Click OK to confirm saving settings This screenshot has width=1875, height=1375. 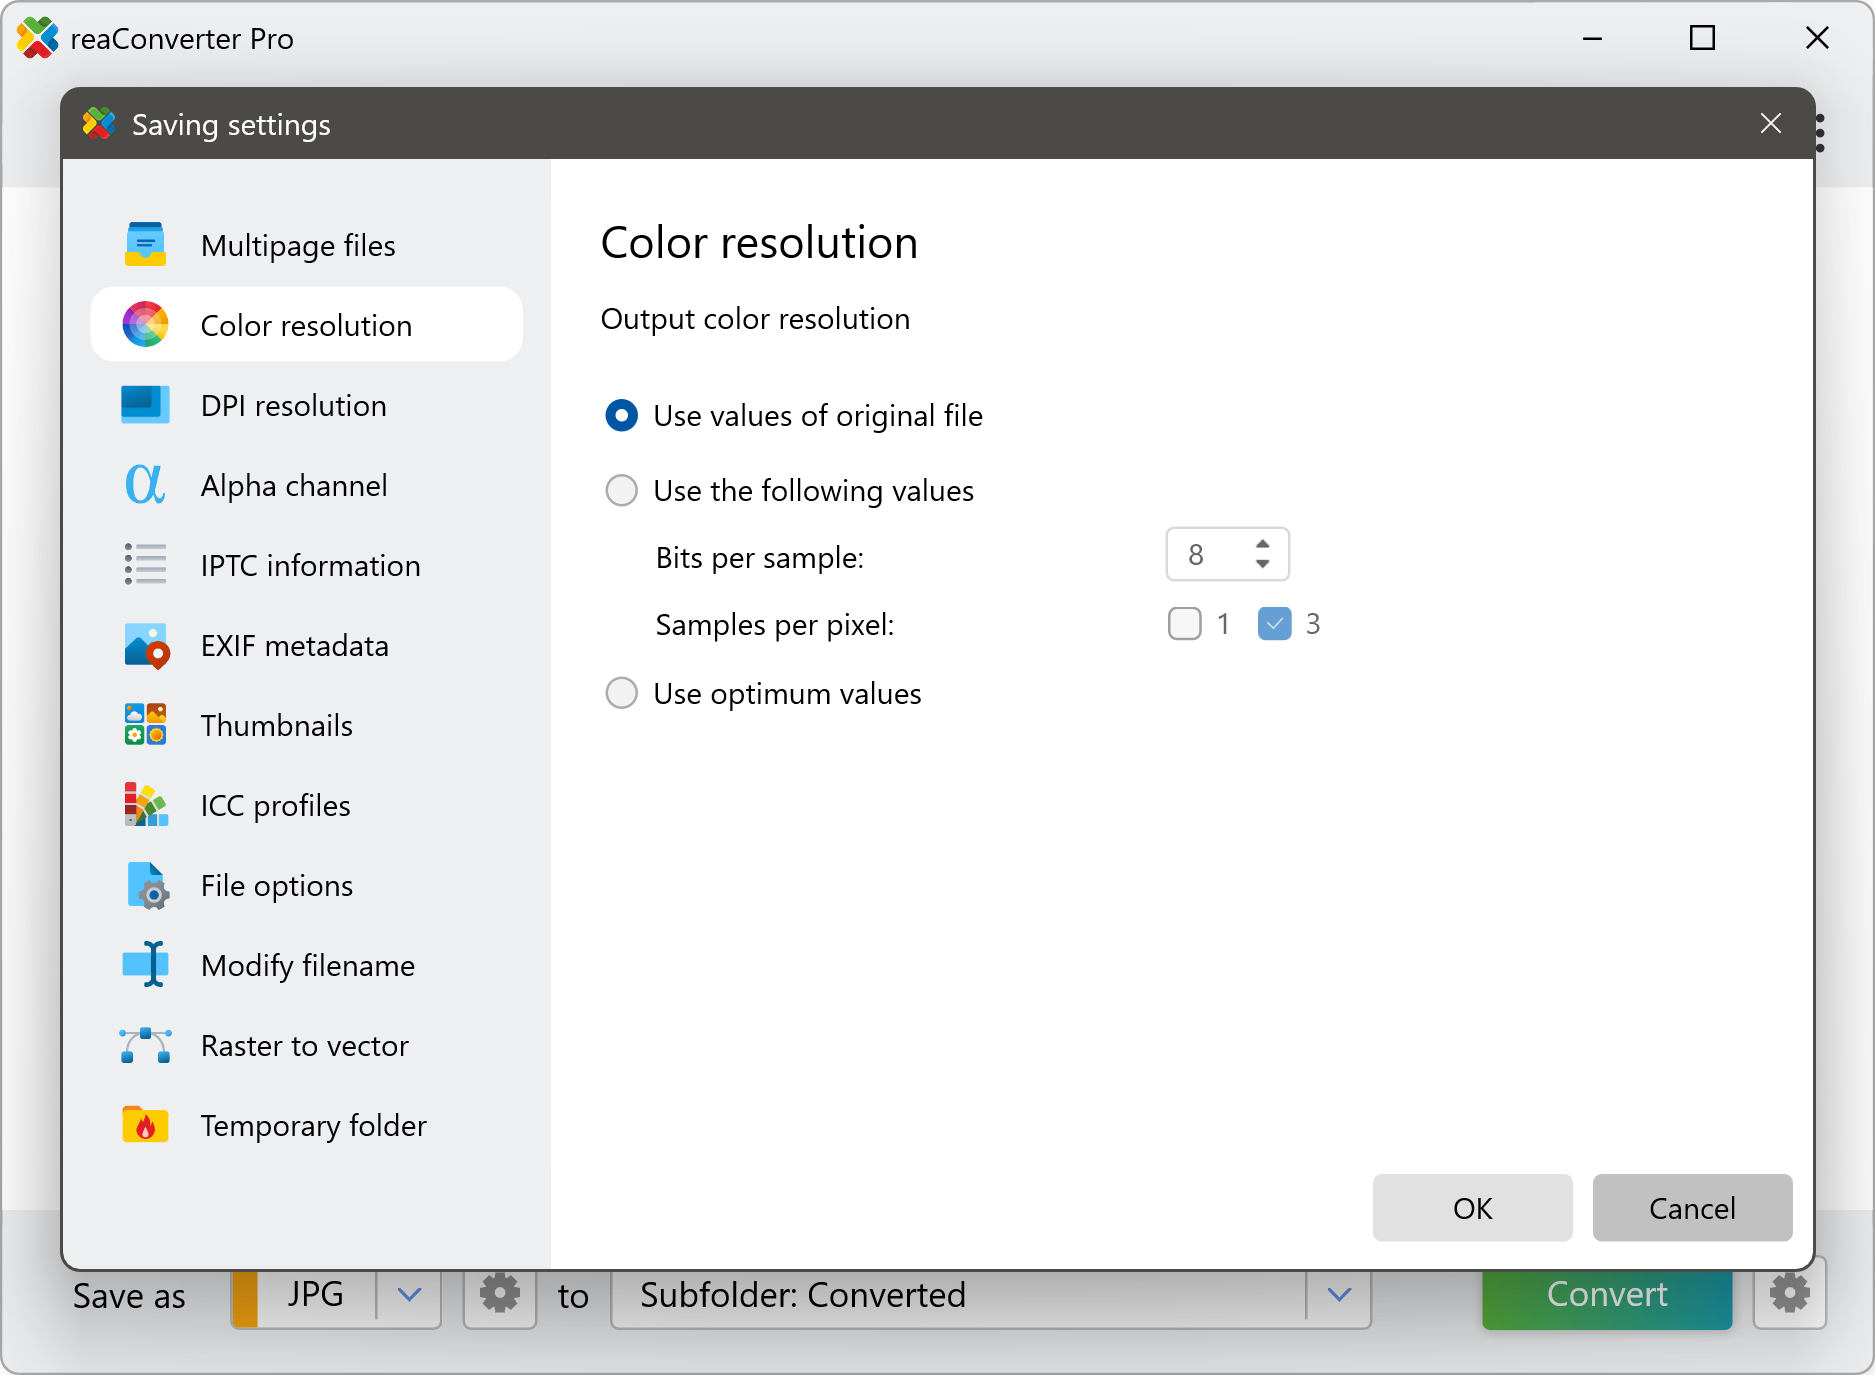(1472, 1208)
